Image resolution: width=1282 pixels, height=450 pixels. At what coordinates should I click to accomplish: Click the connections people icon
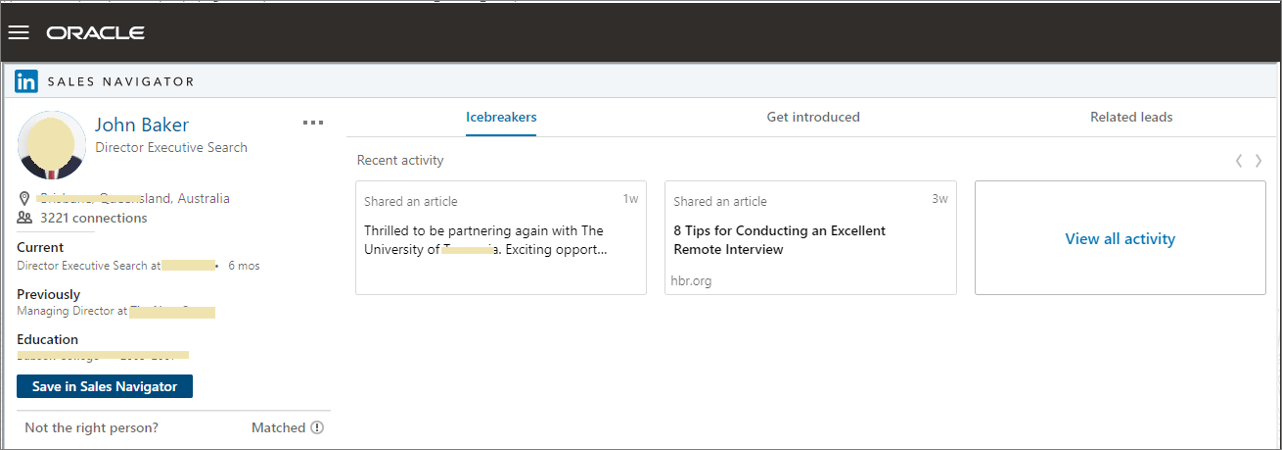click(25, 218)
